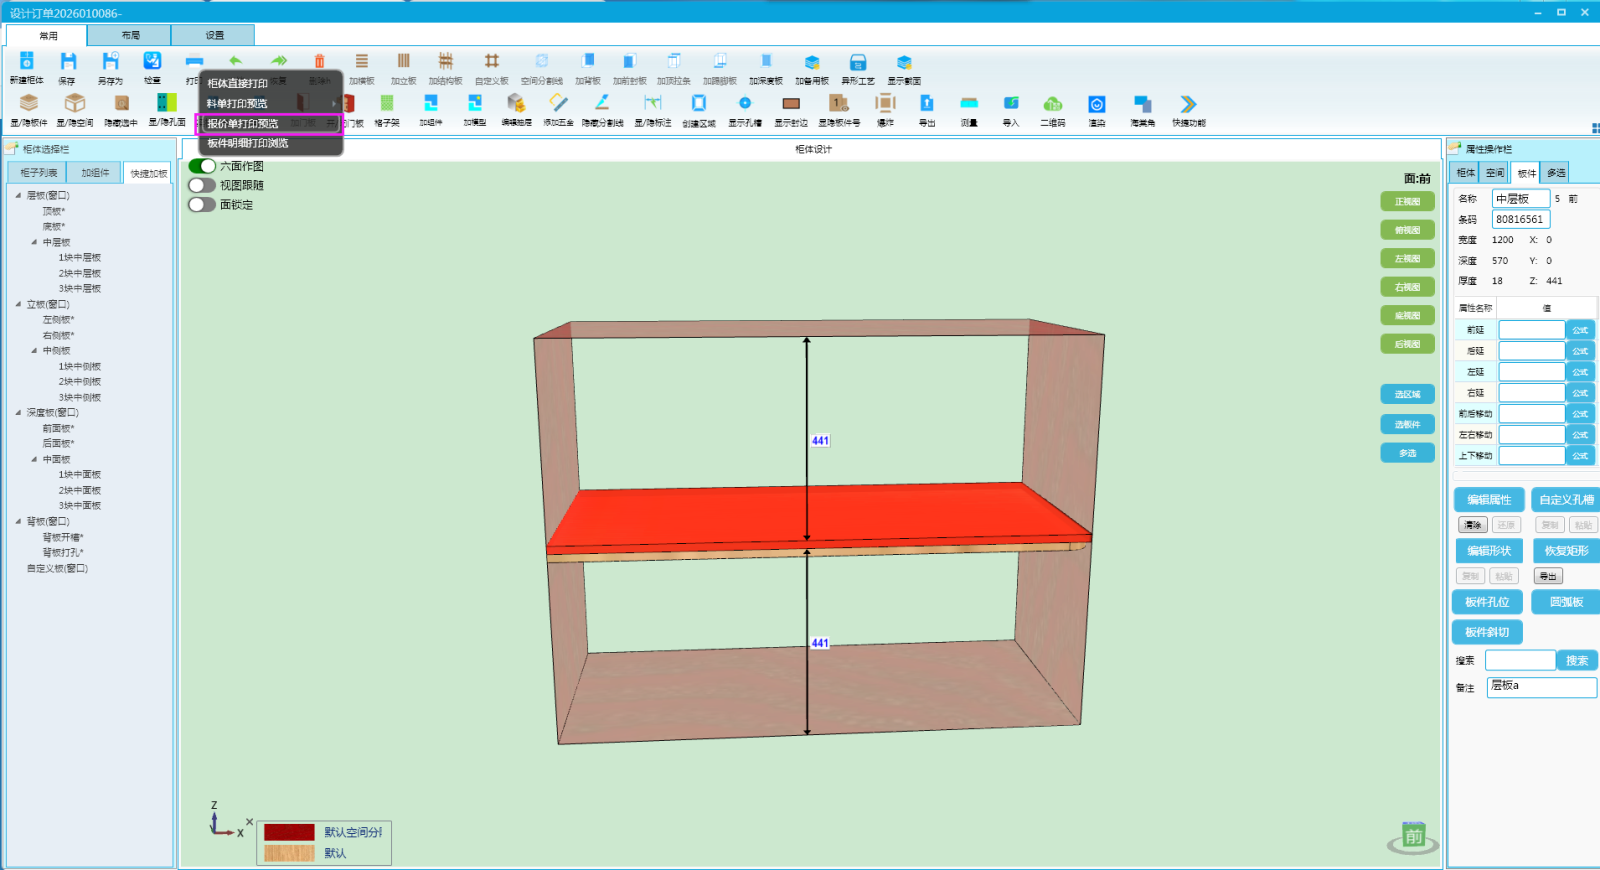The height and width of the screenshot is (870, 1600).
Task: Open the 加组件 tab in the left panel
Action: click(95, 173)
